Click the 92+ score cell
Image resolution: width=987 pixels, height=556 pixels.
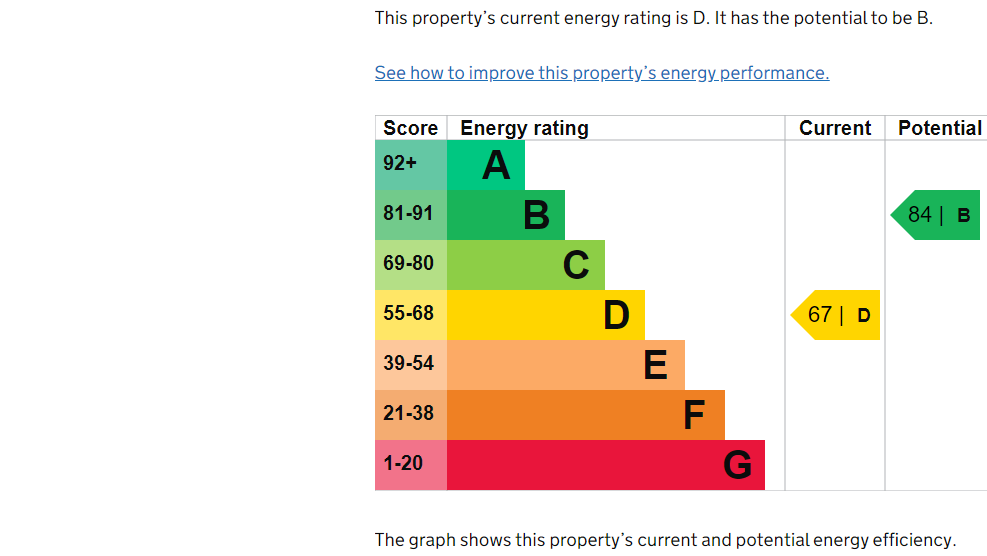pos(411,165)
